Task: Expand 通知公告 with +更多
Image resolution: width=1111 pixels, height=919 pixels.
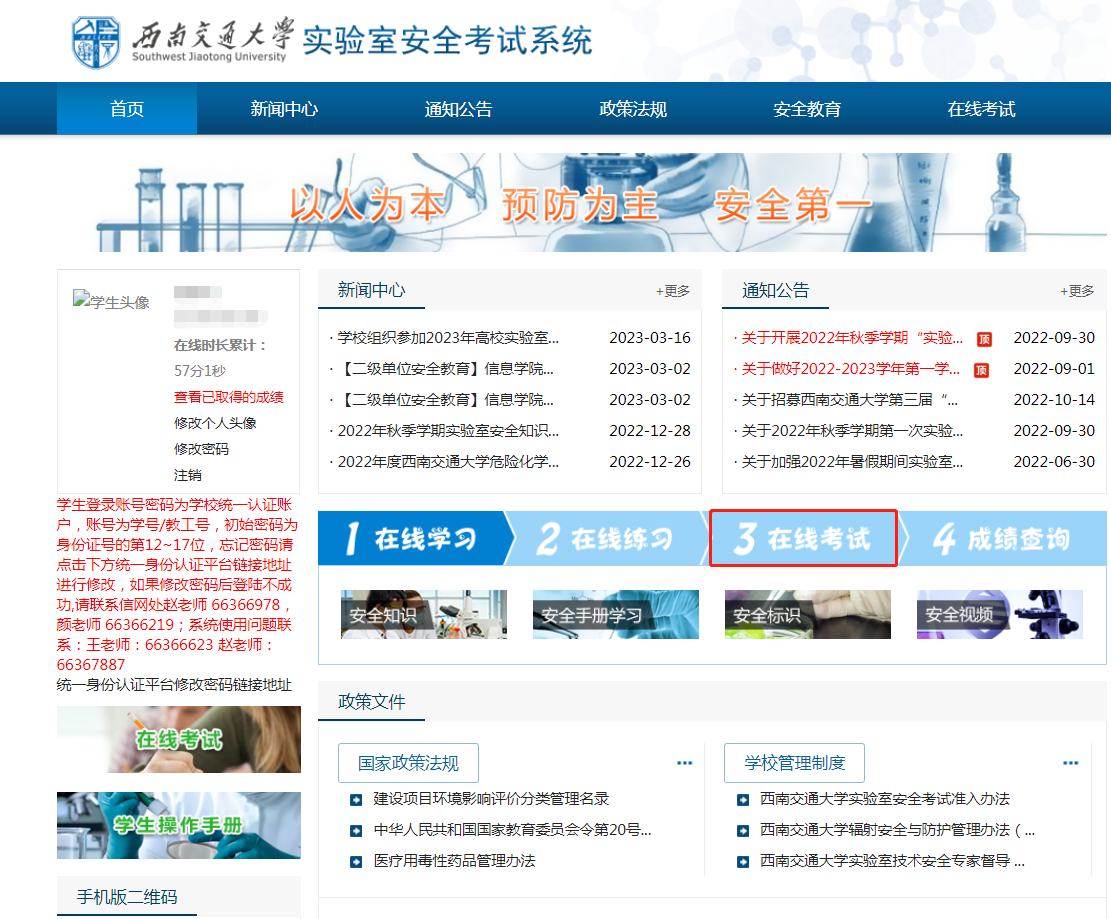Action: 1076,291
